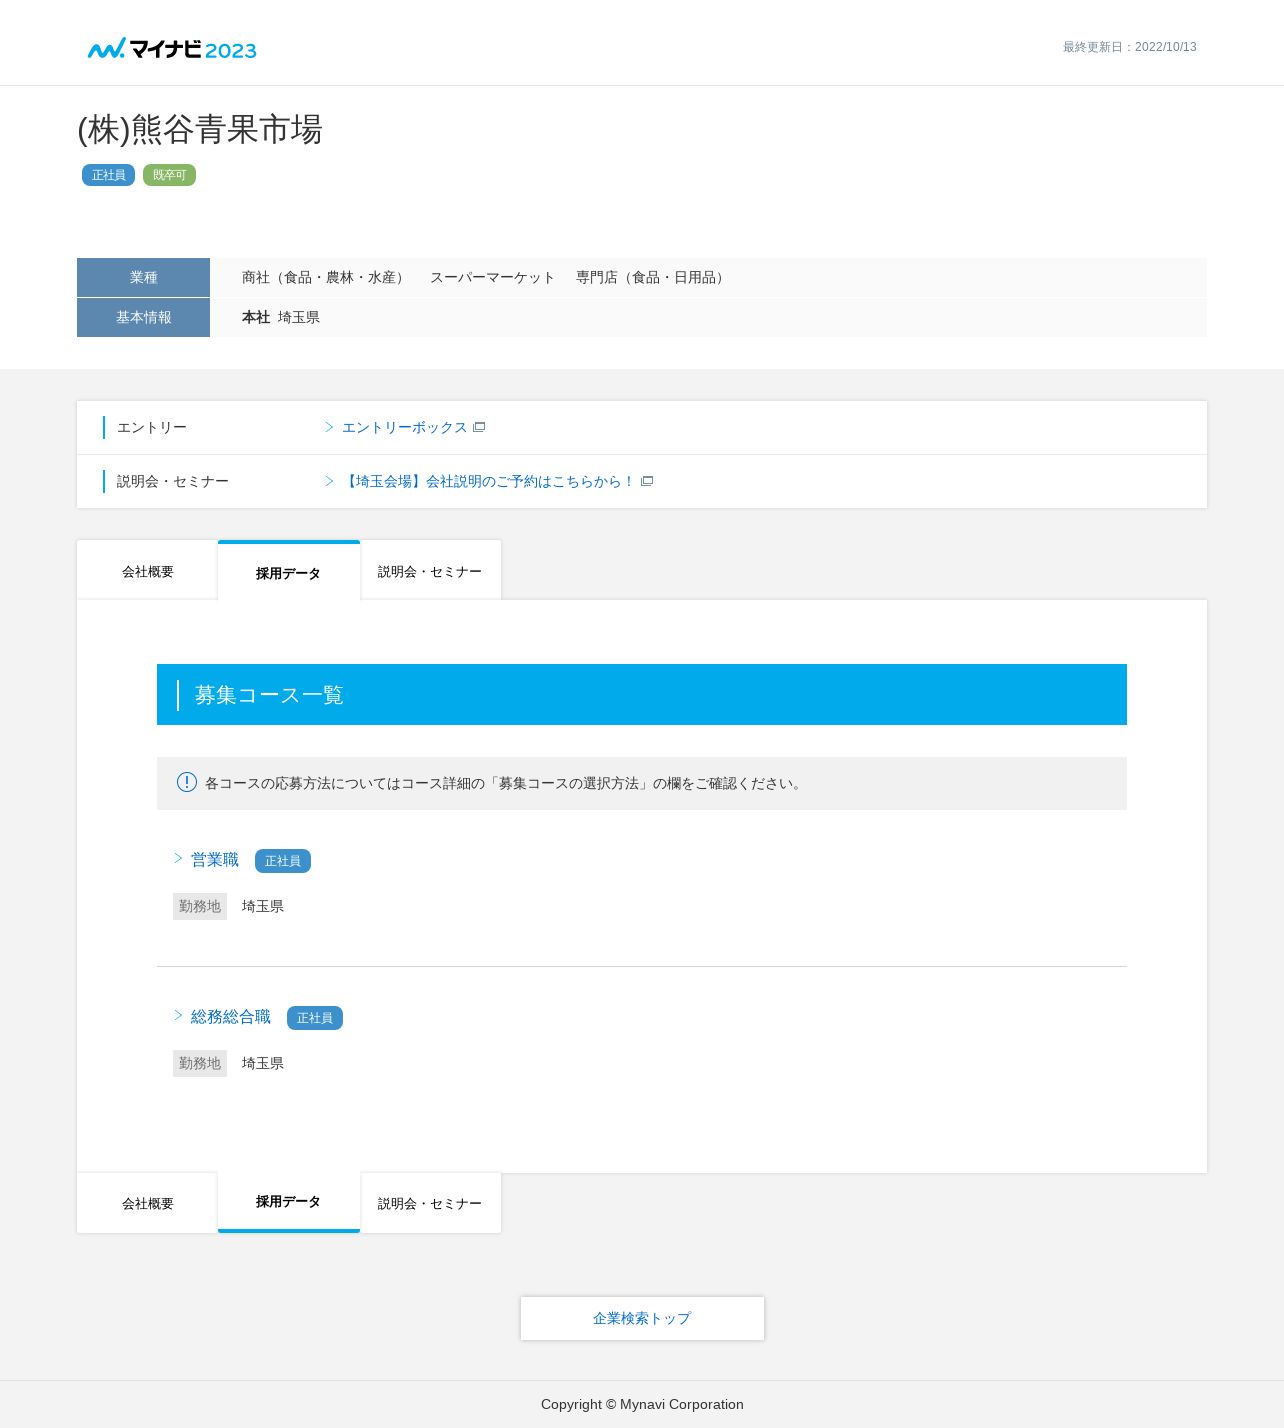Click the arrow before エントリーボックス
The image size is (1284, 1428).
point(329,427)
